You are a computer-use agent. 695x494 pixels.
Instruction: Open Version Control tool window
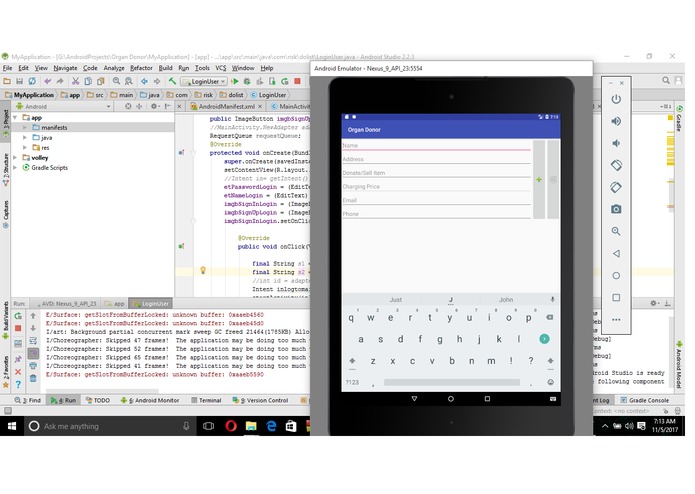[x=260, y=401]
